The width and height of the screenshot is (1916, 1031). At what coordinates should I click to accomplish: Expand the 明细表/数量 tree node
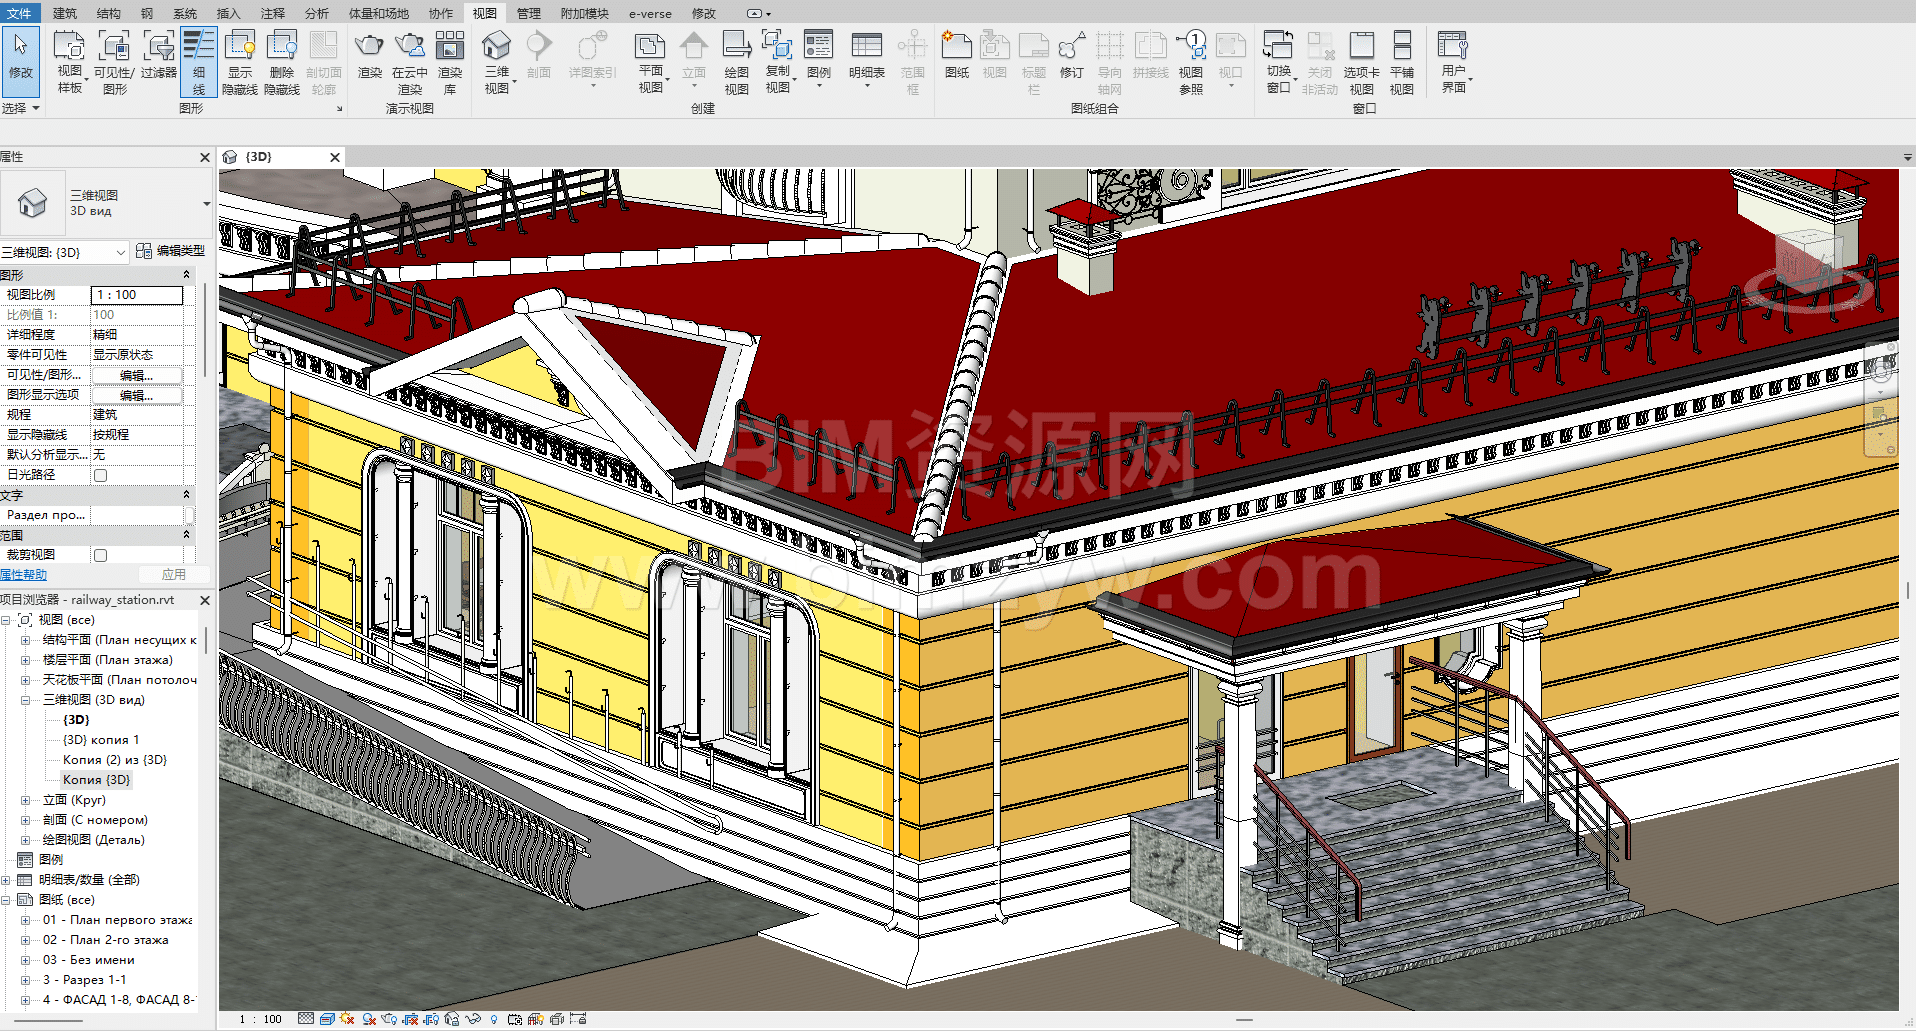coord(6,880)
